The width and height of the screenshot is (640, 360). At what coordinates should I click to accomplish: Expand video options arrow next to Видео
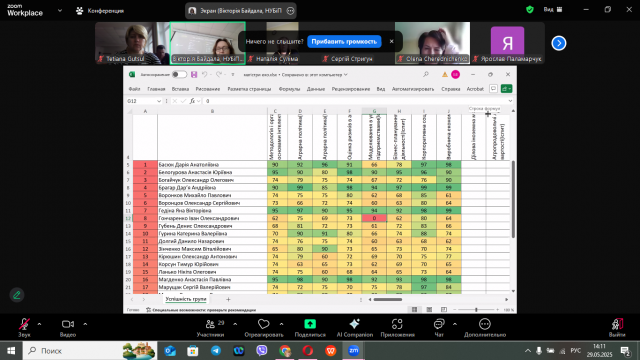[x=85, y=324]
